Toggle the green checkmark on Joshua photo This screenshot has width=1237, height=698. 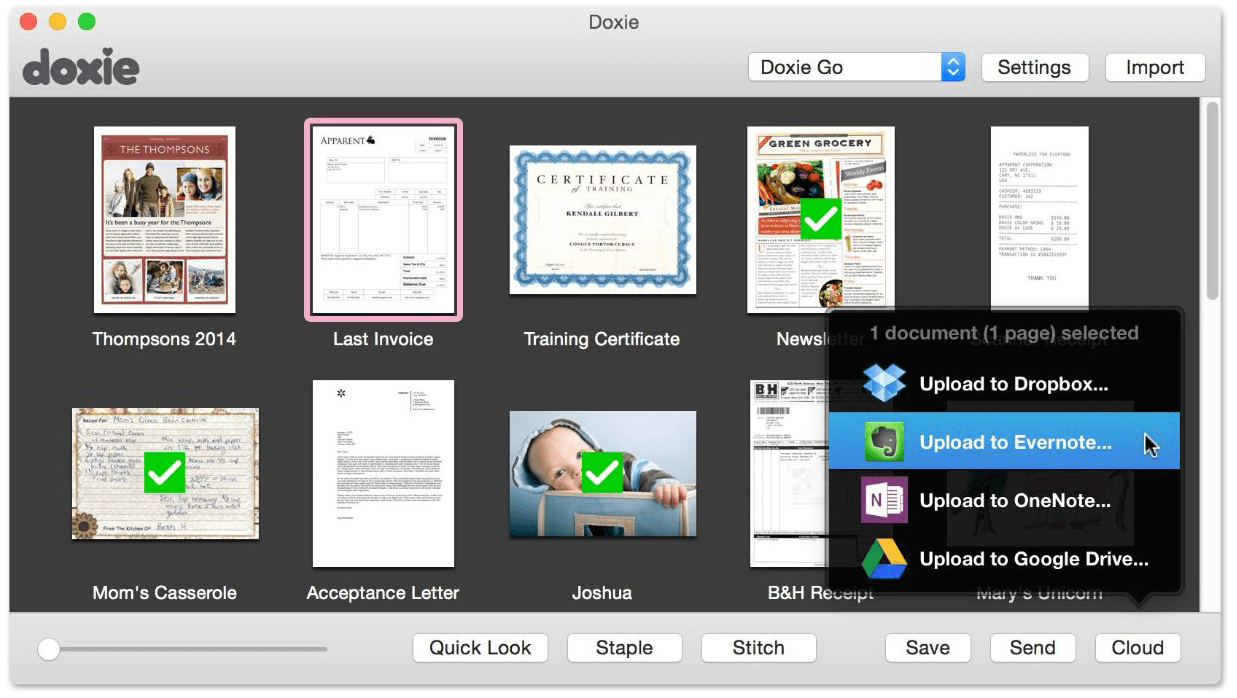pyautogui.click(x=601, y=471)
